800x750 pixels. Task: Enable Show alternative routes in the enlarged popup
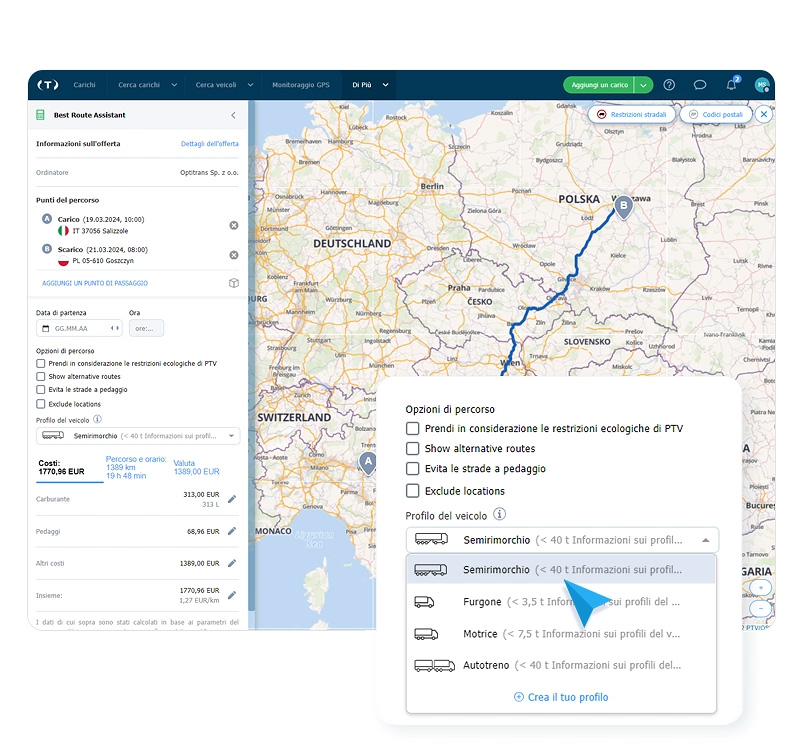412,448
